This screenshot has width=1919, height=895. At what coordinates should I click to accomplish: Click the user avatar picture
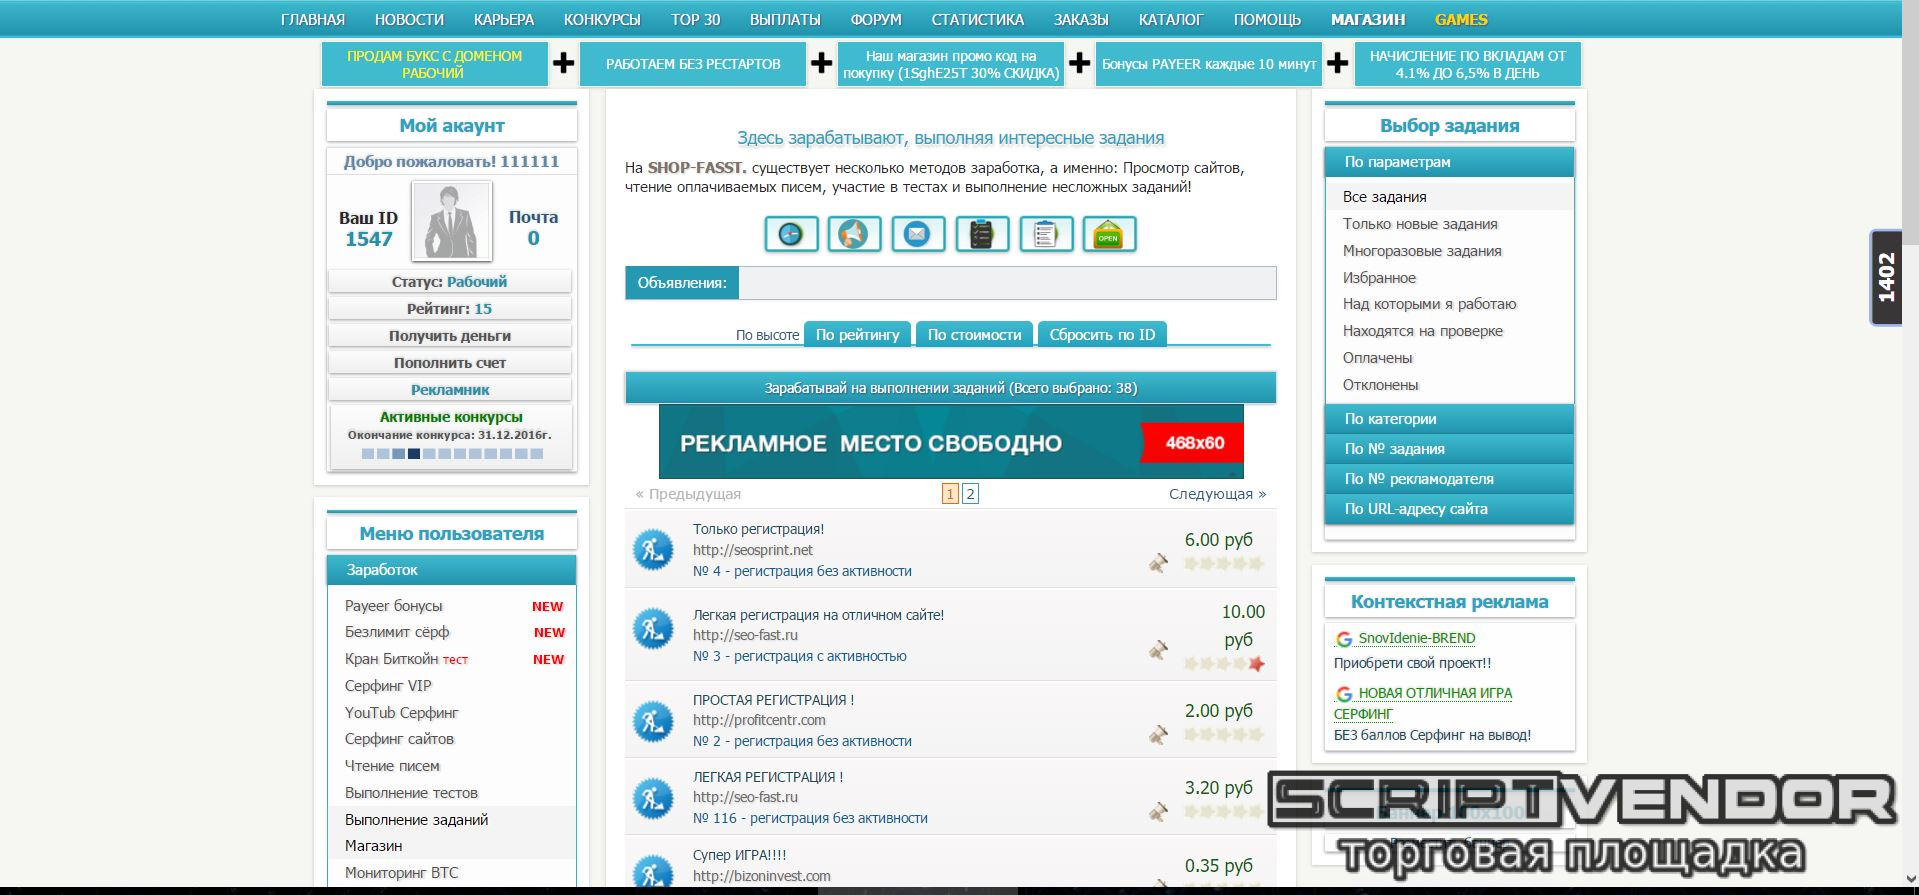tap(451, 221)
